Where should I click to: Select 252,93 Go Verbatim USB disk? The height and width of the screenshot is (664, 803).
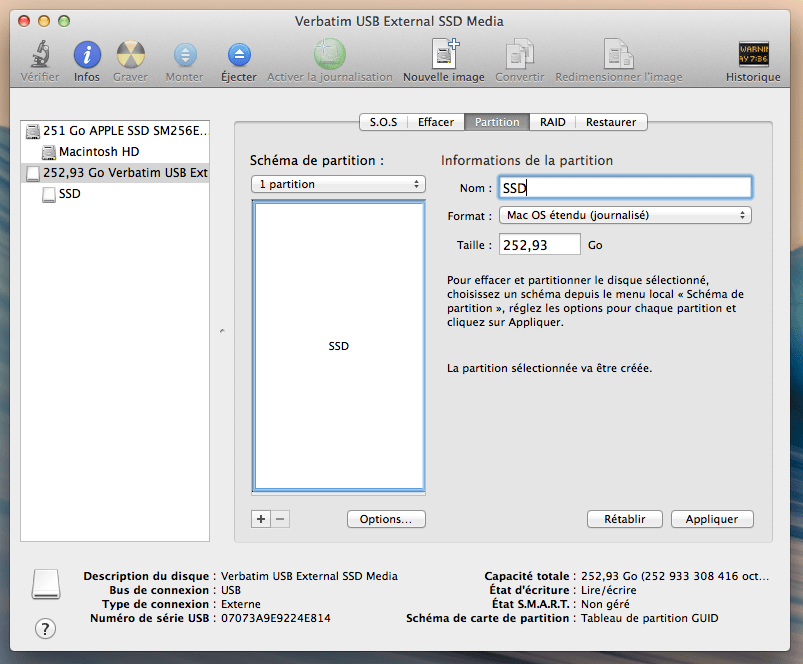click(116, 173)
